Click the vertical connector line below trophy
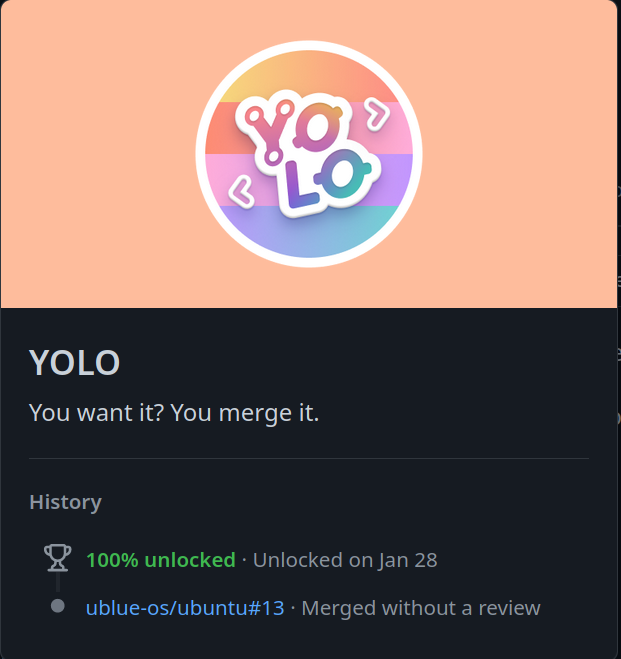The image size is (621, 659). click(x=58, y=583)
